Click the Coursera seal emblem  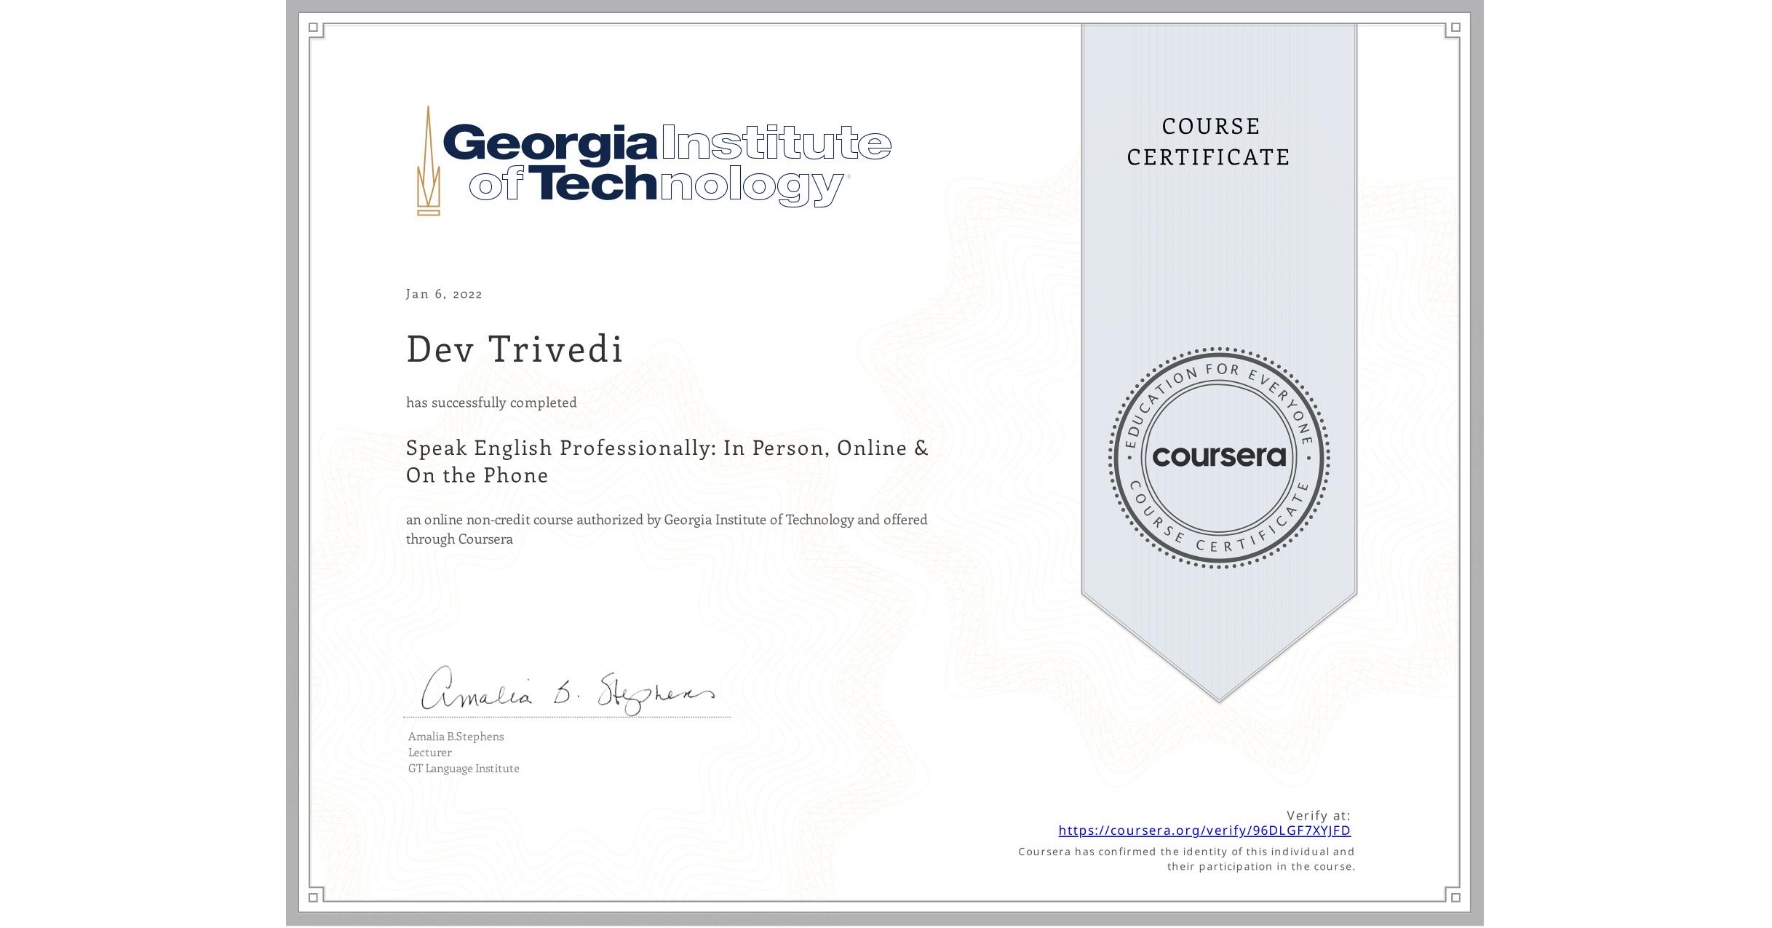click(1218, 457)
